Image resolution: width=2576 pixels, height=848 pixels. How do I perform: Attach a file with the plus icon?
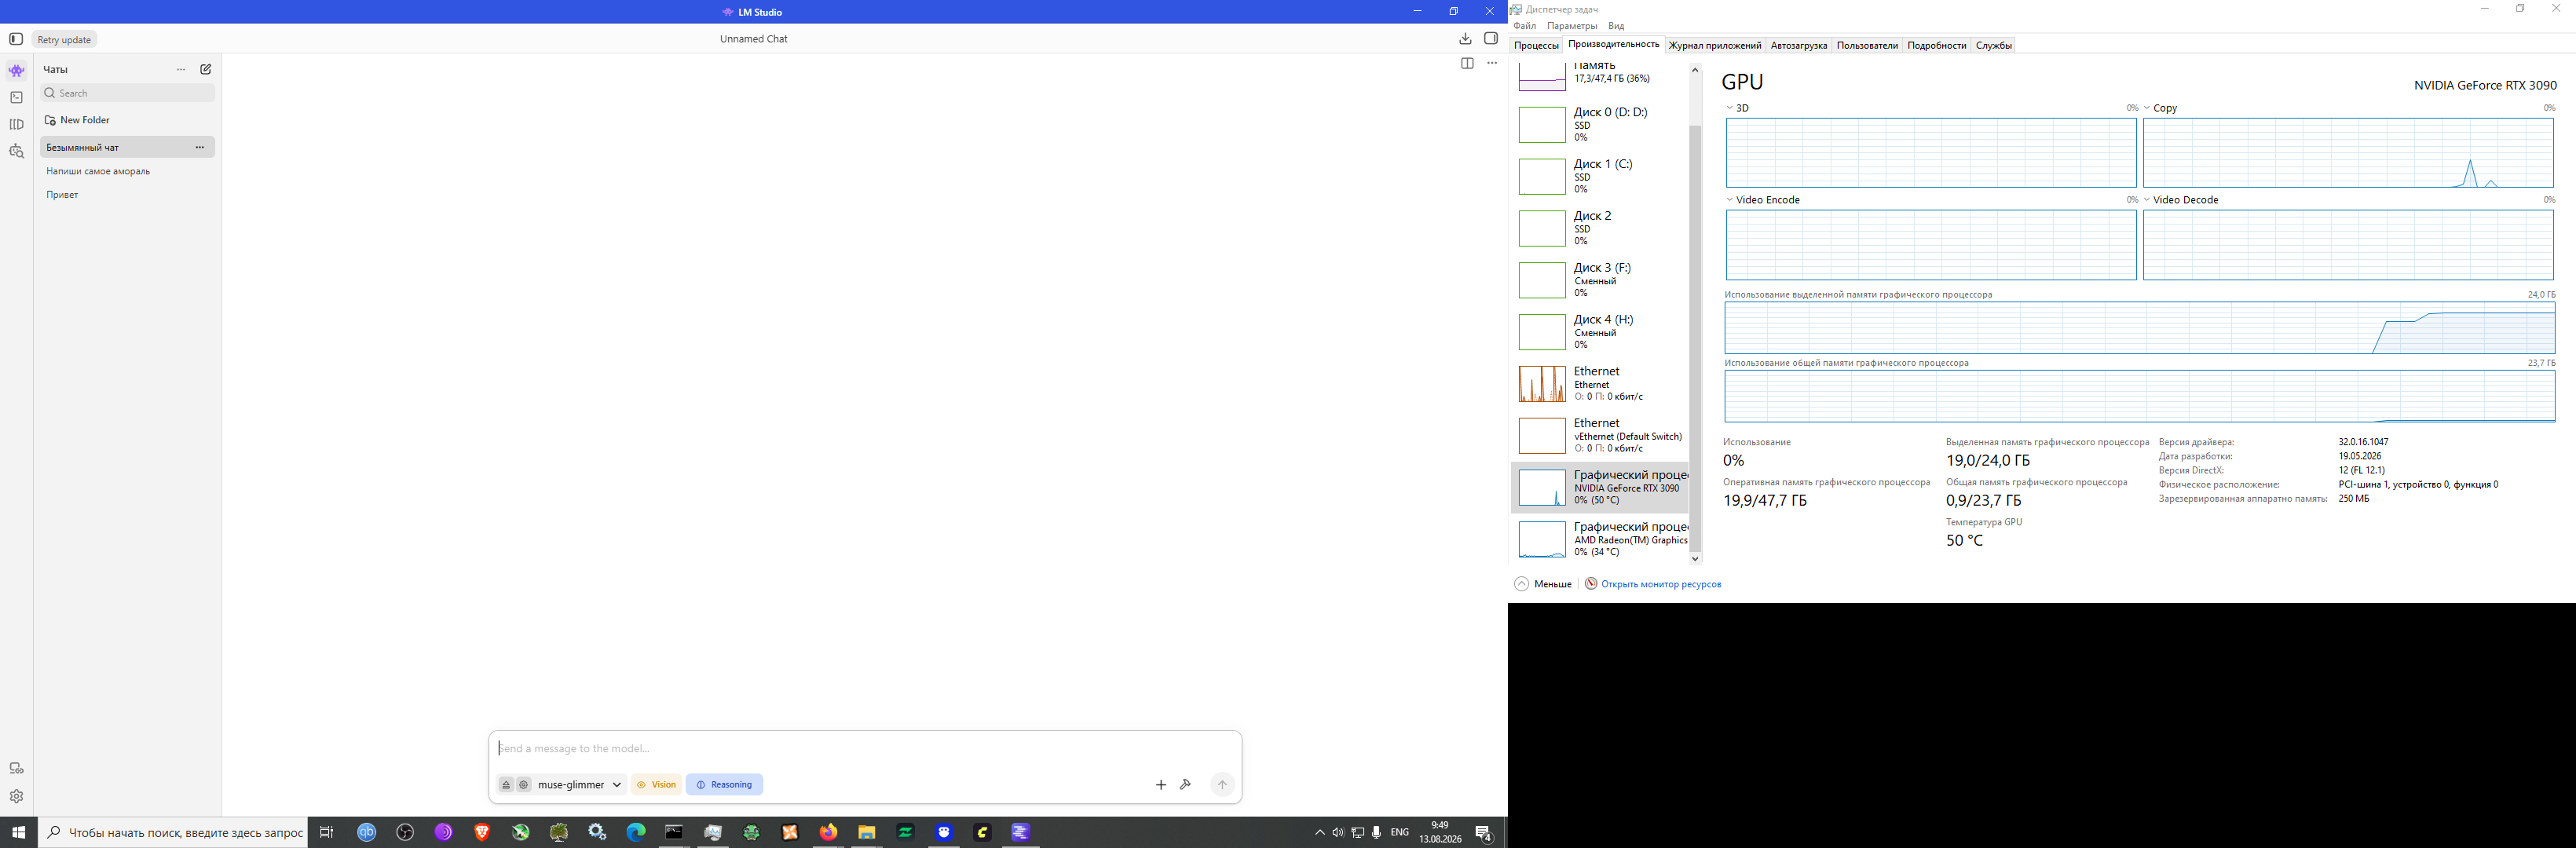coord(1161,785)
